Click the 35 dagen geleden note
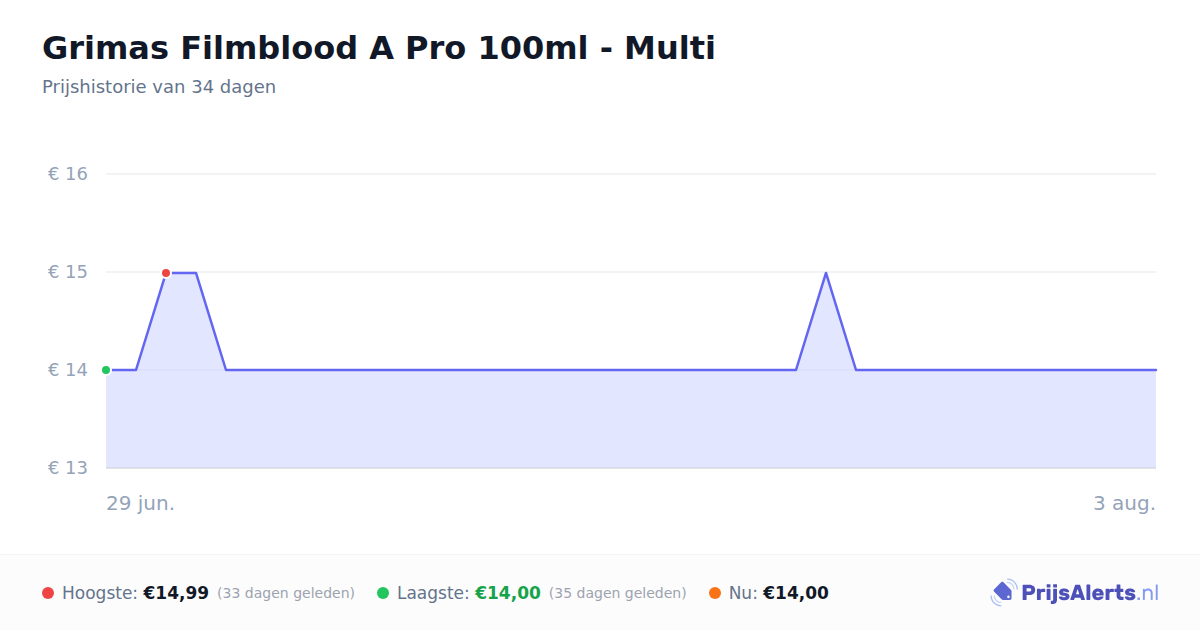 coord(618,593)
